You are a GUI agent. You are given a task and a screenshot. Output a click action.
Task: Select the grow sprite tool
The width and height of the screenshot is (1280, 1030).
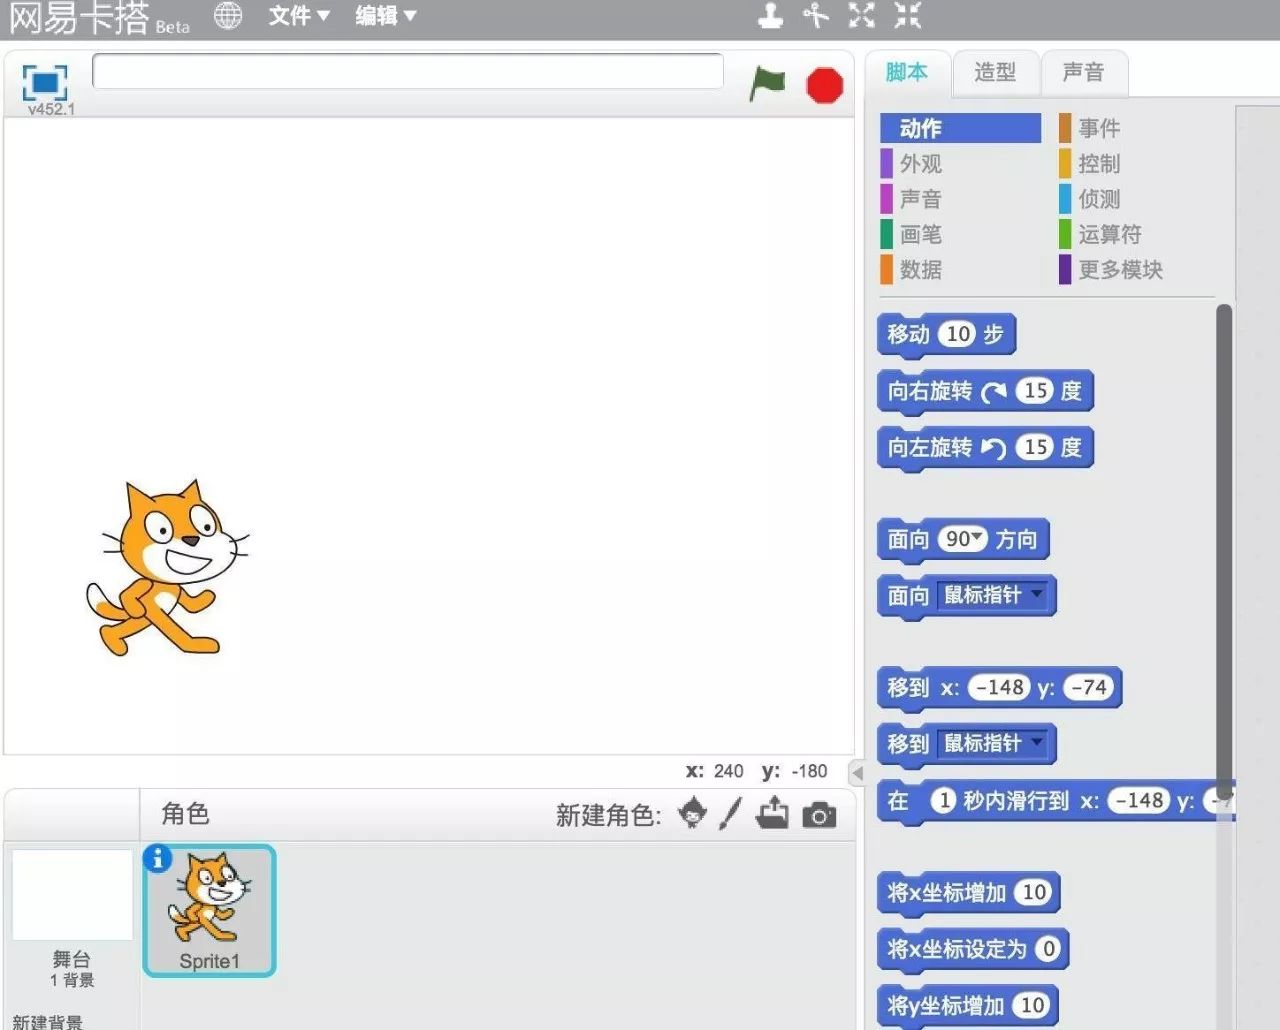(x=861, y=15)
